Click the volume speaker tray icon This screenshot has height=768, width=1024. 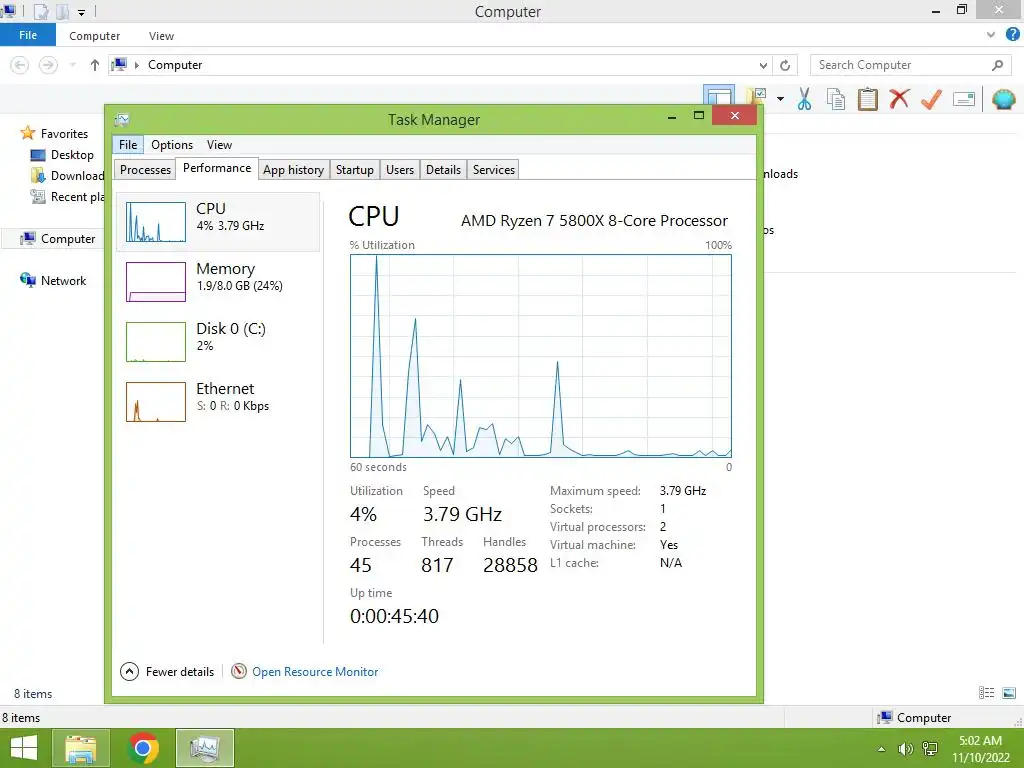coord(905,749)
